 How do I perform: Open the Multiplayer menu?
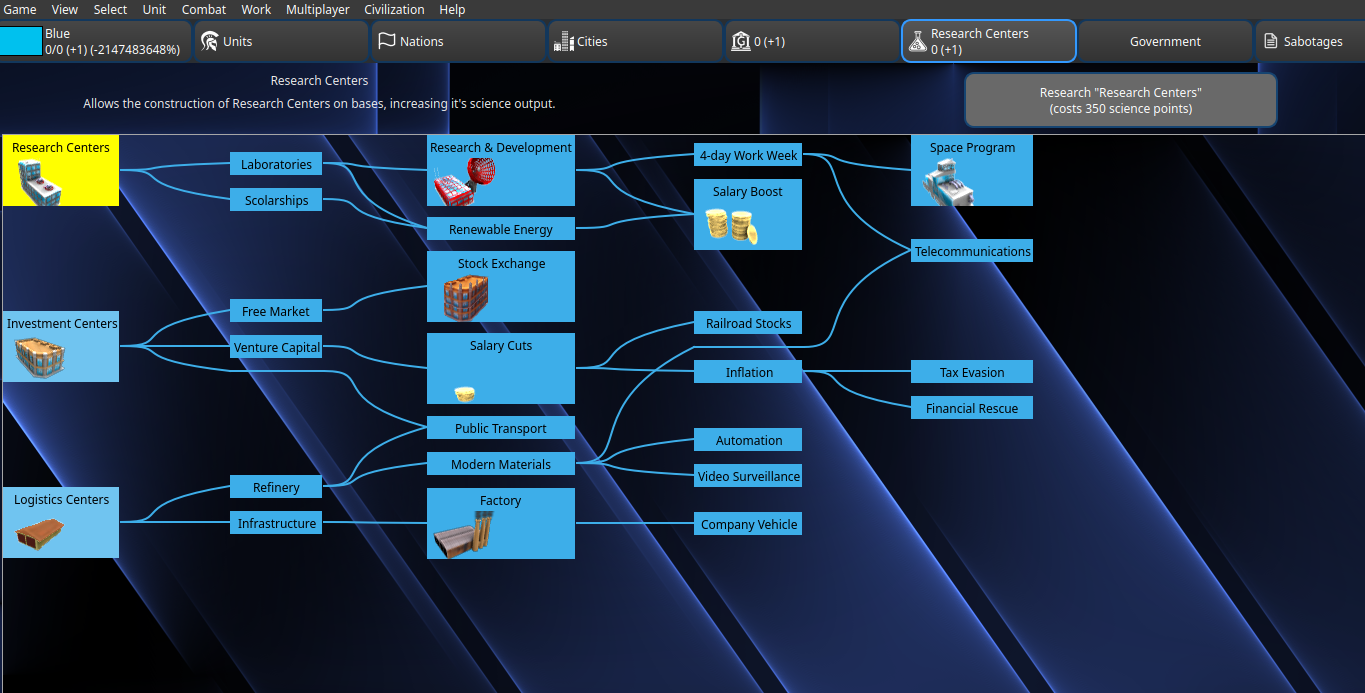pos(317,9)
